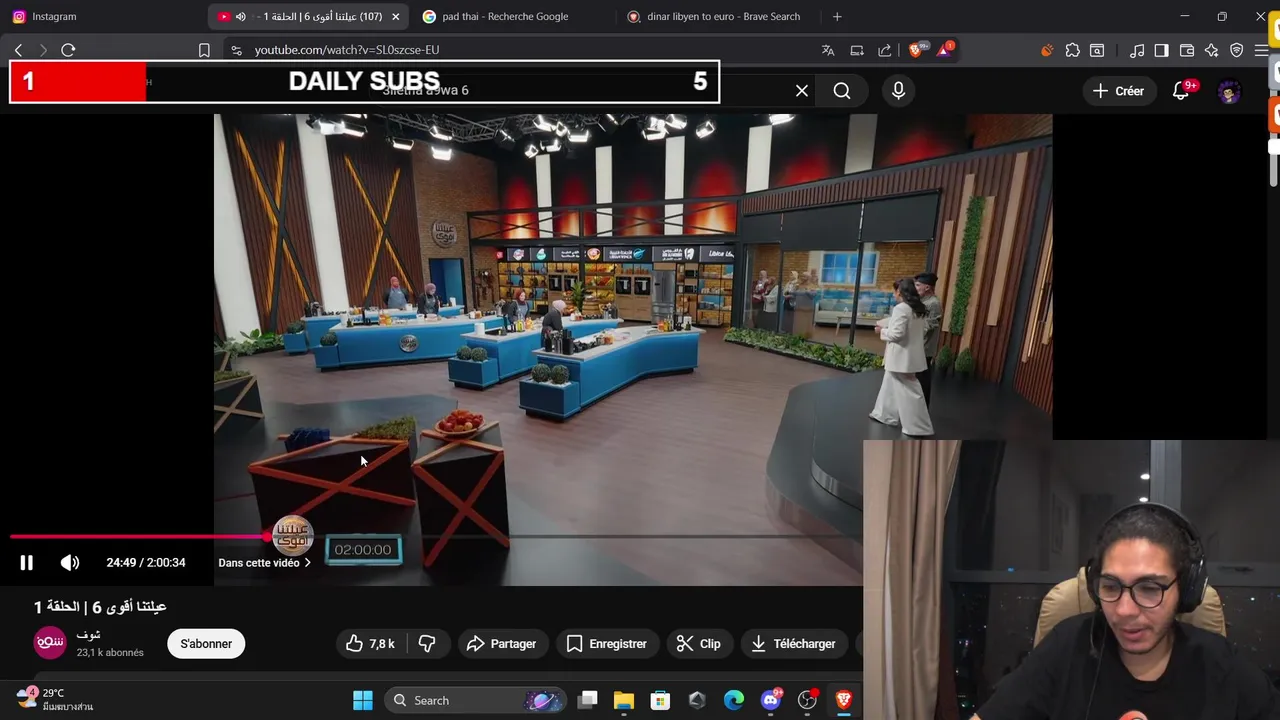
Task: Subscribe with S'abonner button
Action: (x=206, y=644)
